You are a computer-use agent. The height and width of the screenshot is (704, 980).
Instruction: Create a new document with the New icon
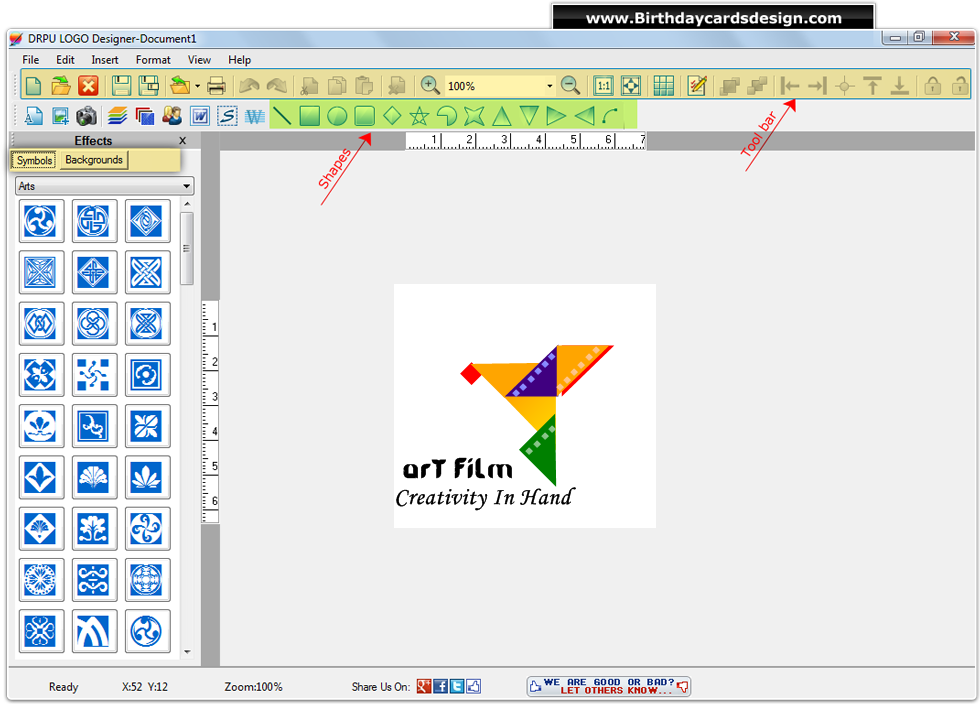[x=33, y=85]
